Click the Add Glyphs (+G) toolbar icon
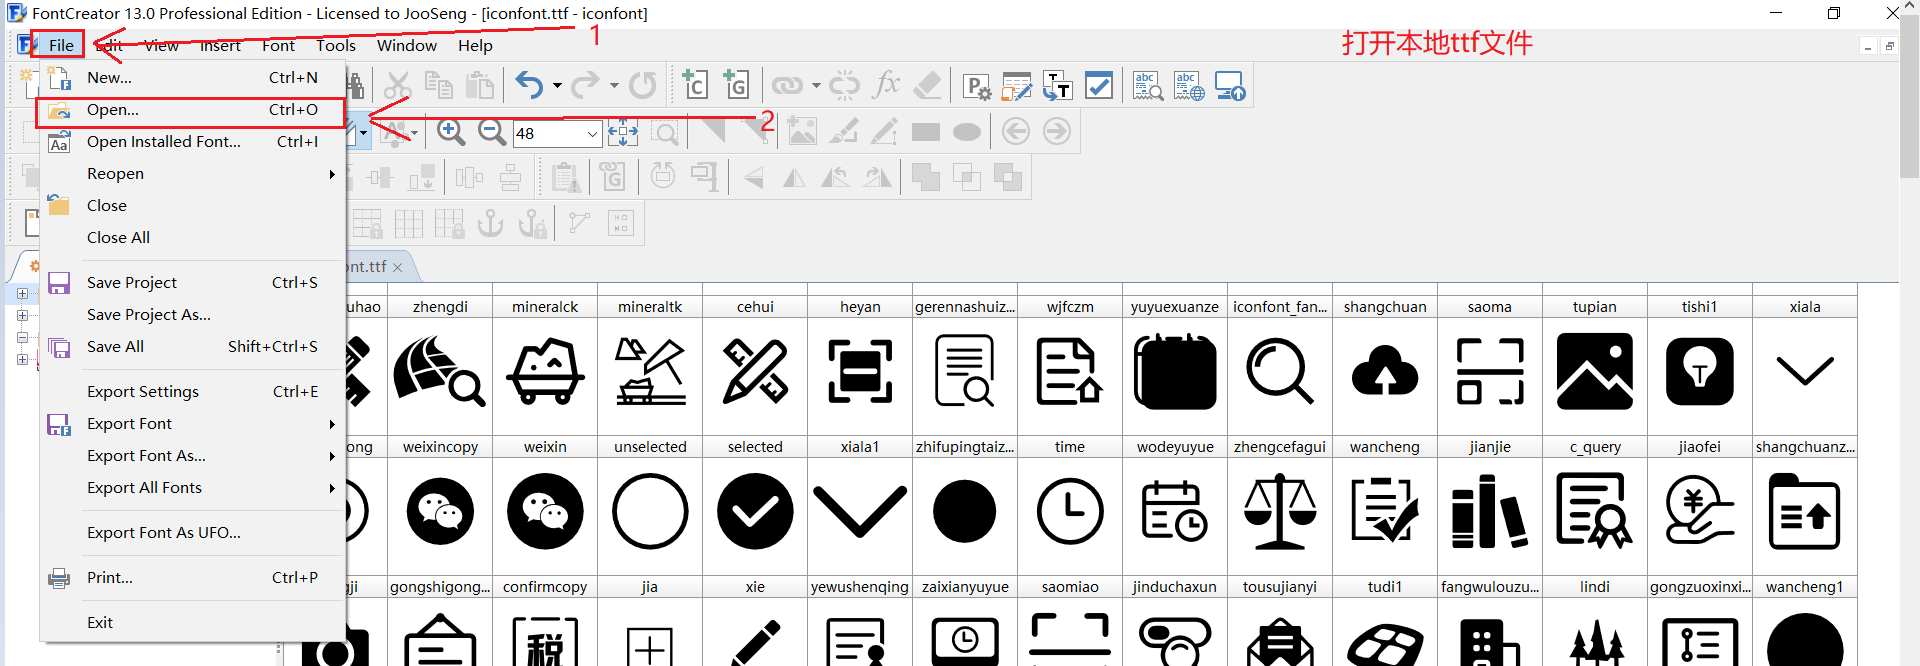This screenshot has width=1920, height=666. [736, 85]
